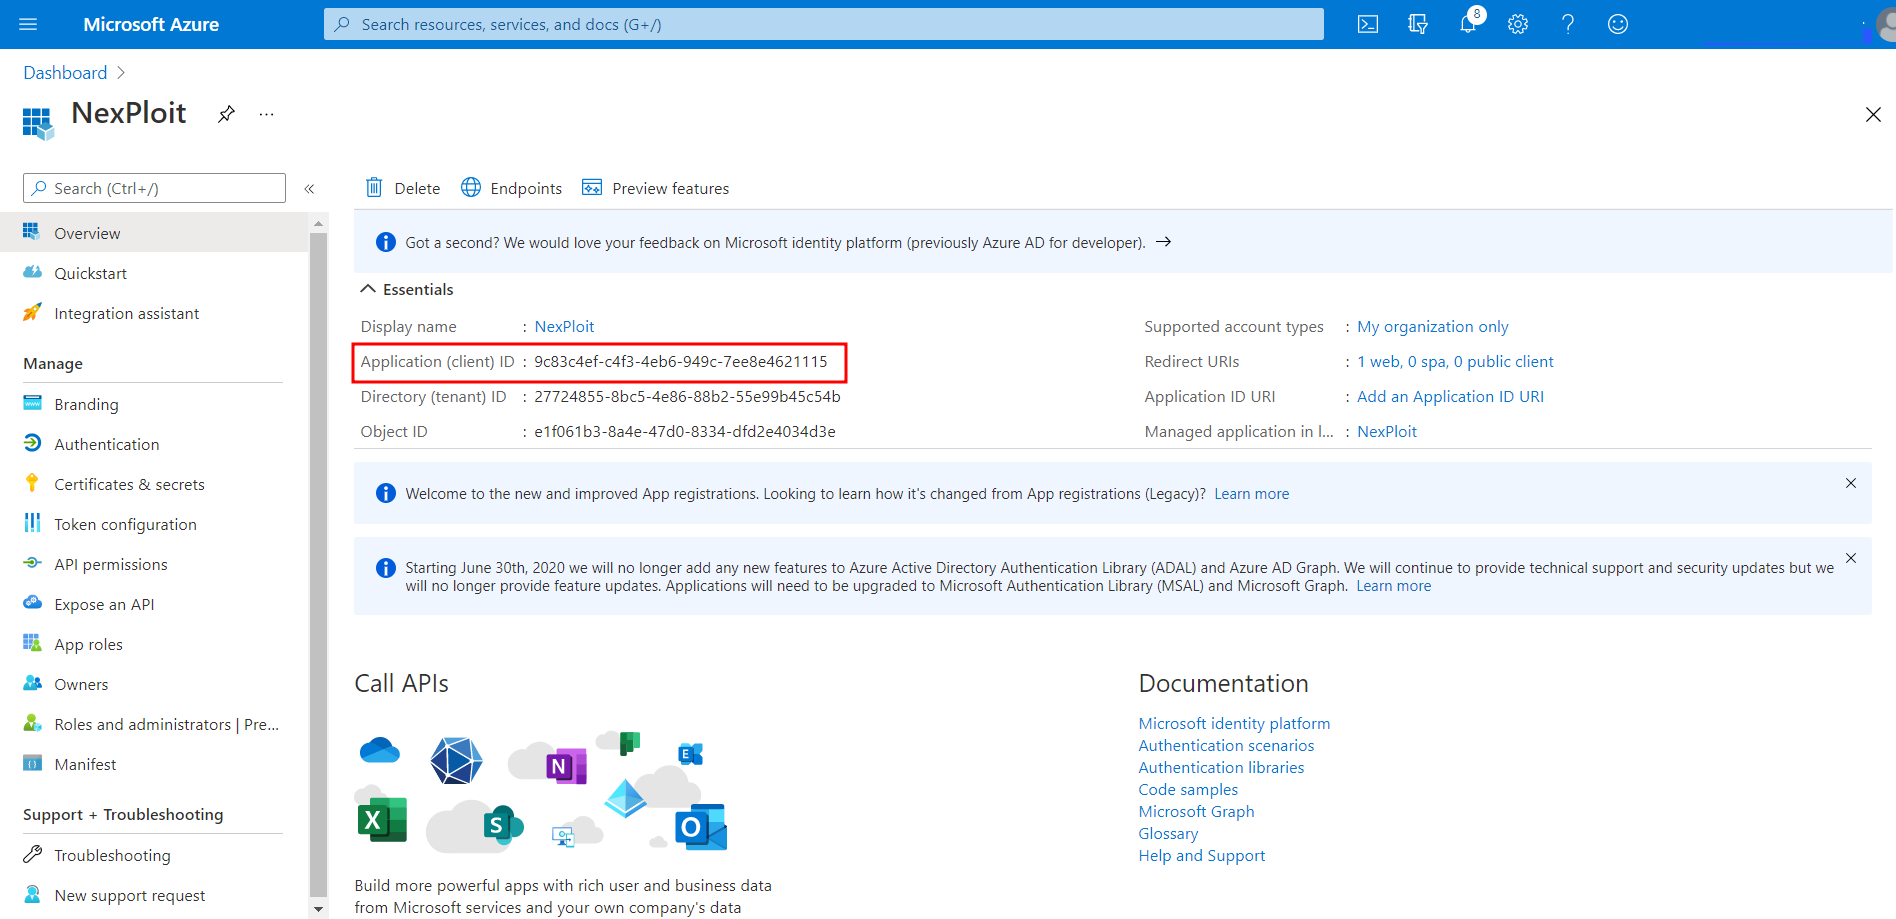The width and height of the screenshot is (1896, 919).
Task: Click the Application (client) ID value
Action: tap(681, 361)
